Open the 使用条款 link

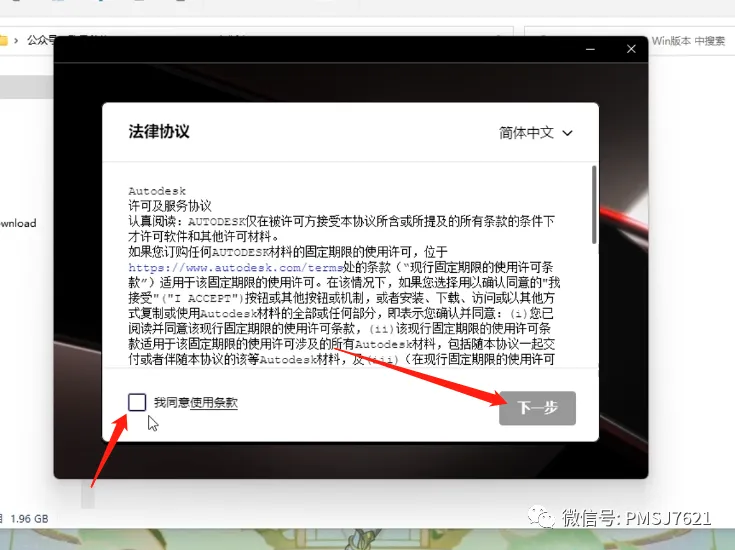[214, 403]
